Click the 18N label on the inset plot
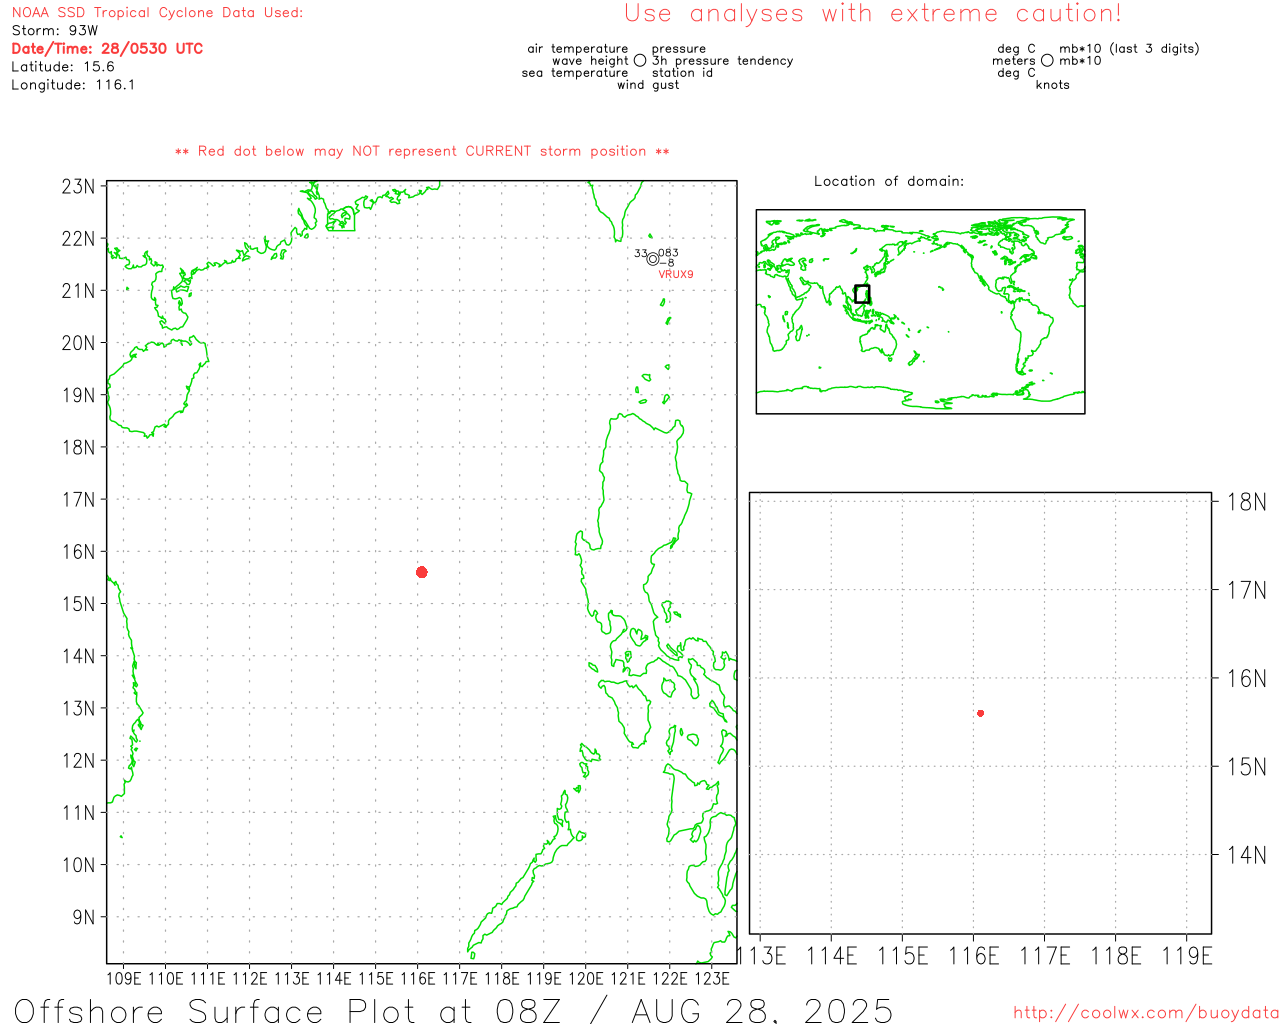1280x1024 pixels. (x=1247, y=502)
